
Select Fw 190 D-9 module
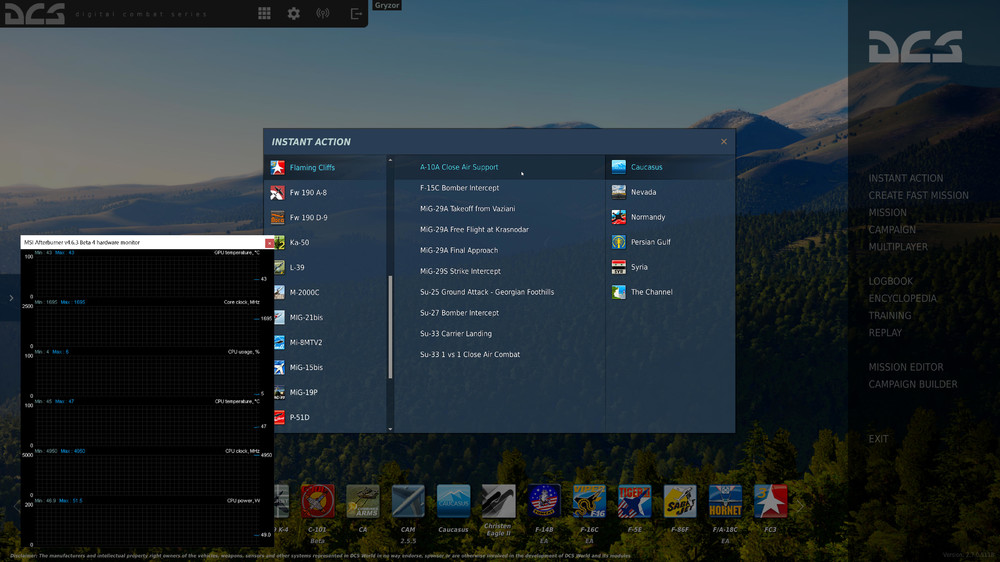pyautogui.click(x=325, y=218)
